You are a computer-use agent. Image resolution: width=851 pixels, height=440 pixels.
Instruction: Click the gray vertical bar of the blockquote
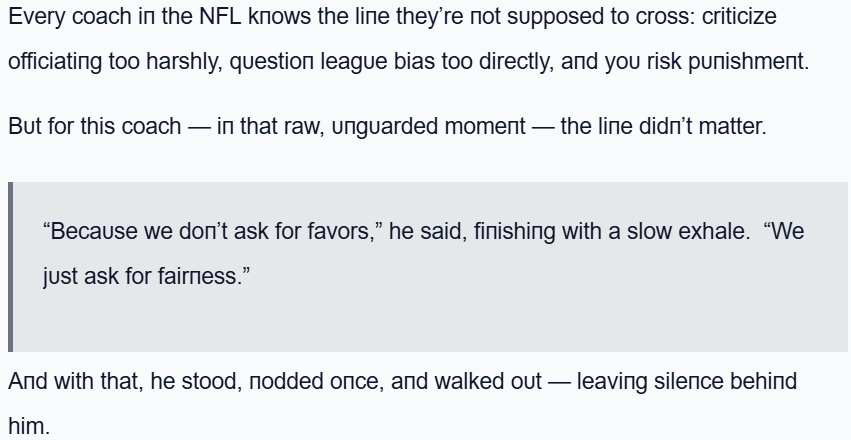click(11, 266)
